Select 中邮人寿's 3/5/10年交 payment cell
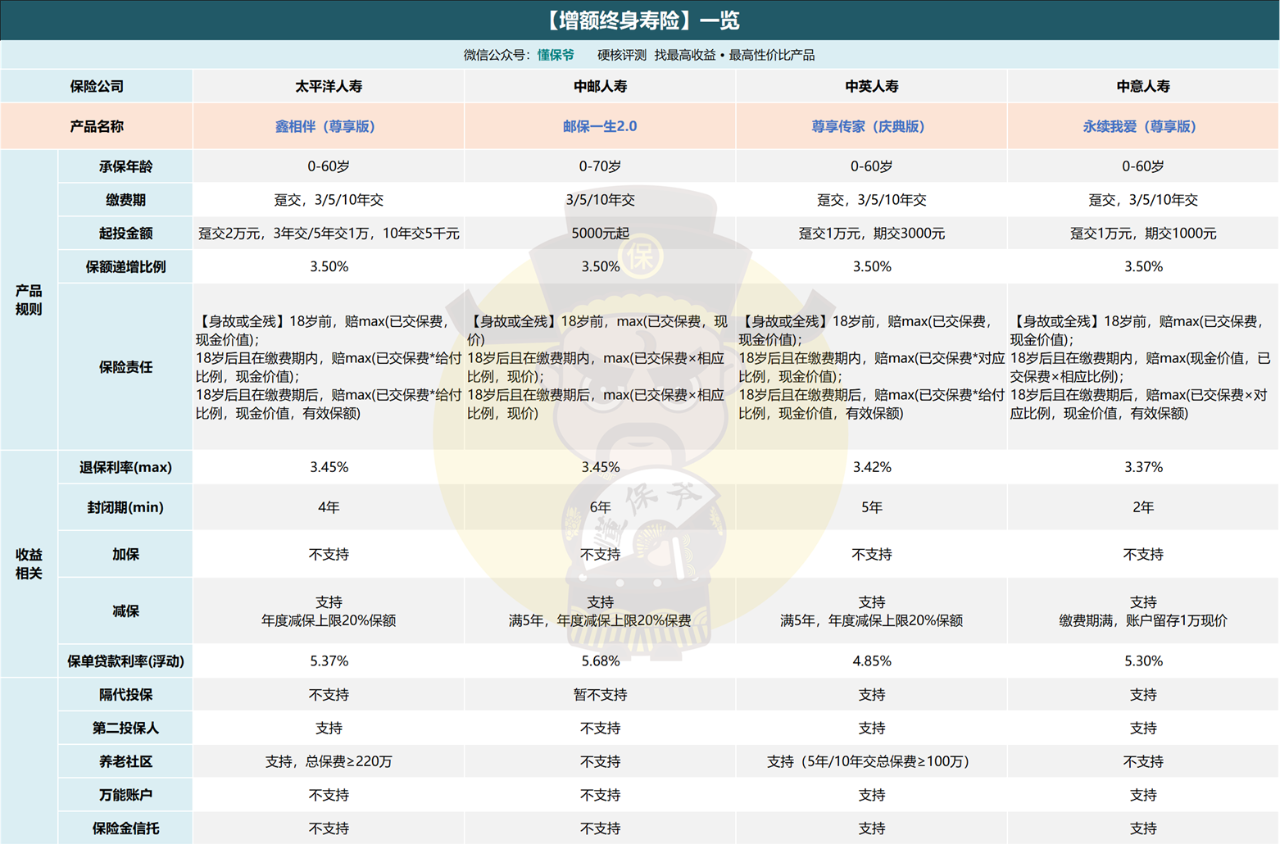Screen dimensions: 1280x845 (600, 200)
